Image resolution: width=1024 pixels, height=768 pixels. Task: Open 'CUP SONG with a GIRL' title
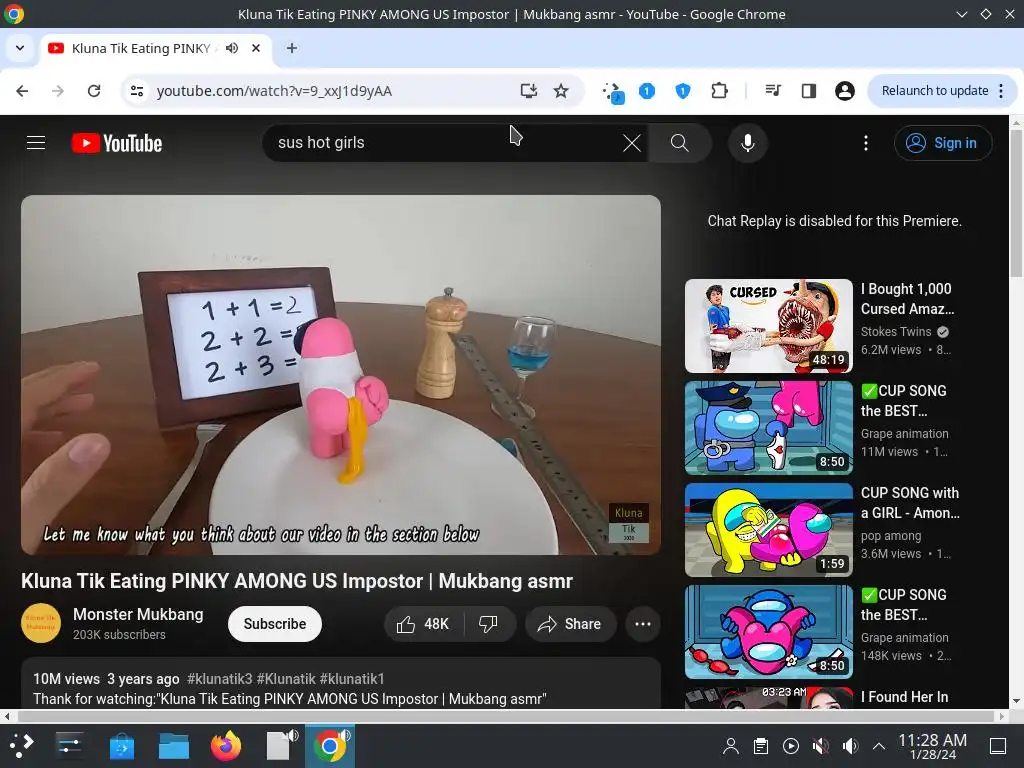click(x=910, y=503)
